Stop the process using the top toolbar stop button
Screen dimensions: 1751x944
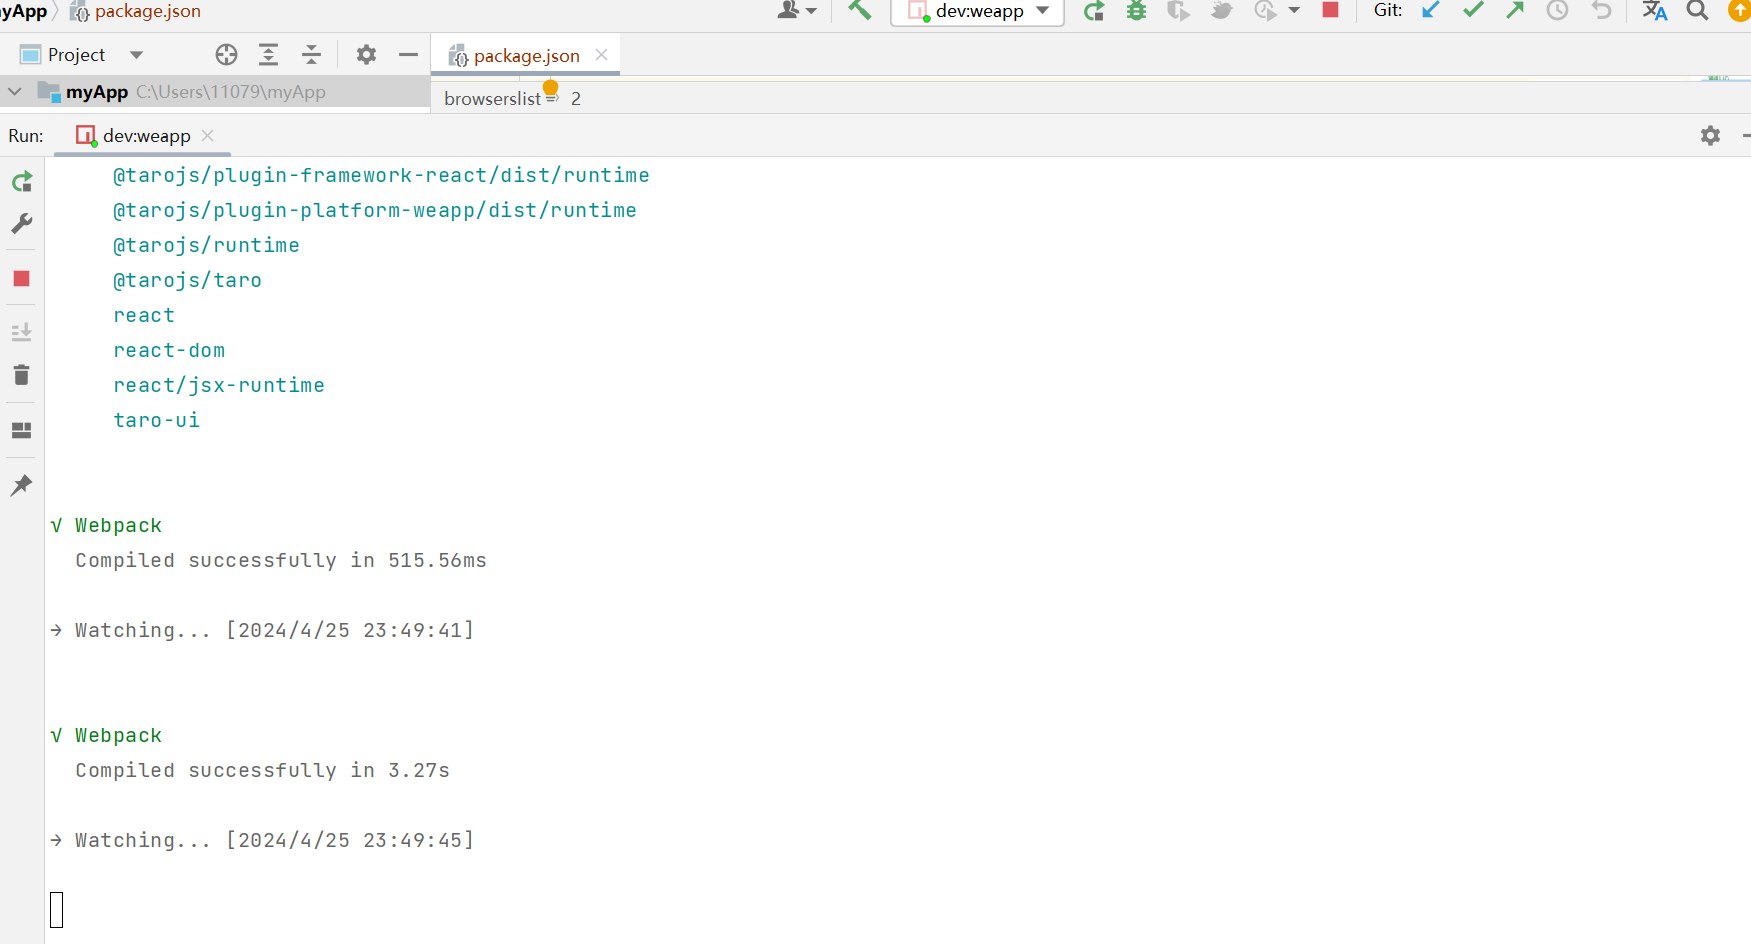click(1330, 11)
